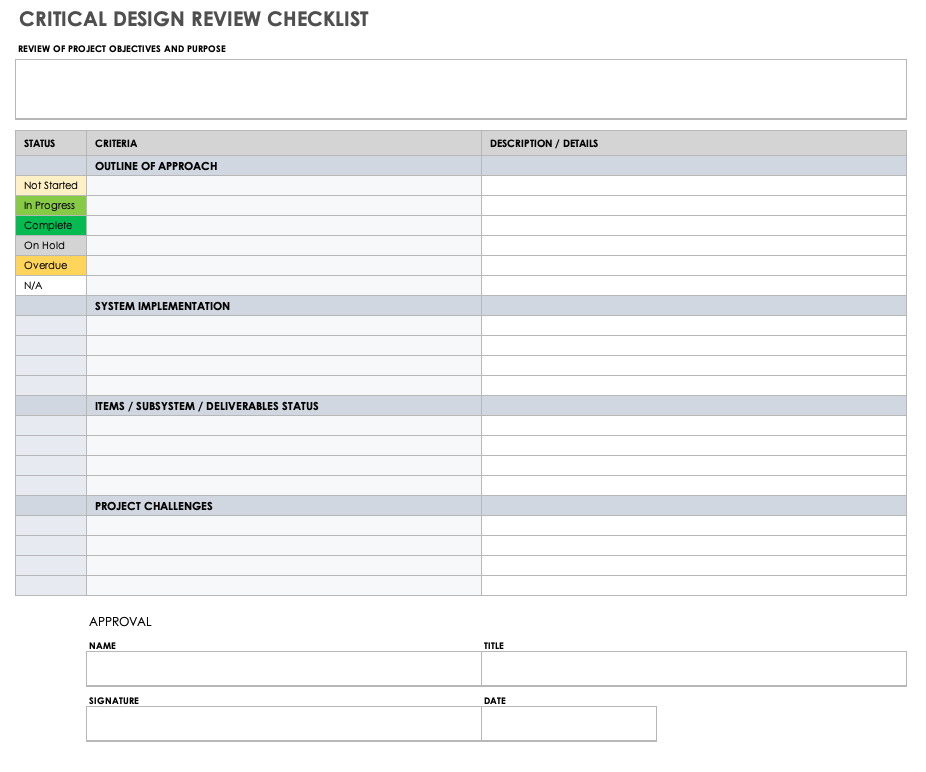Select the 'Not Started' status cell
926x772 pixels.
pos(49,185)
